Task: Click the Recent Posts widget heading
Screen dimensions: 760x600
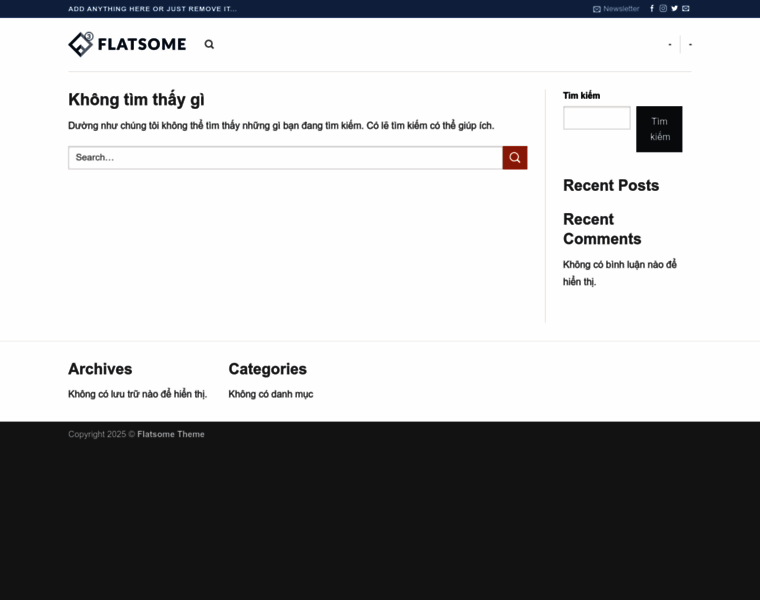Action: [611, 185]
